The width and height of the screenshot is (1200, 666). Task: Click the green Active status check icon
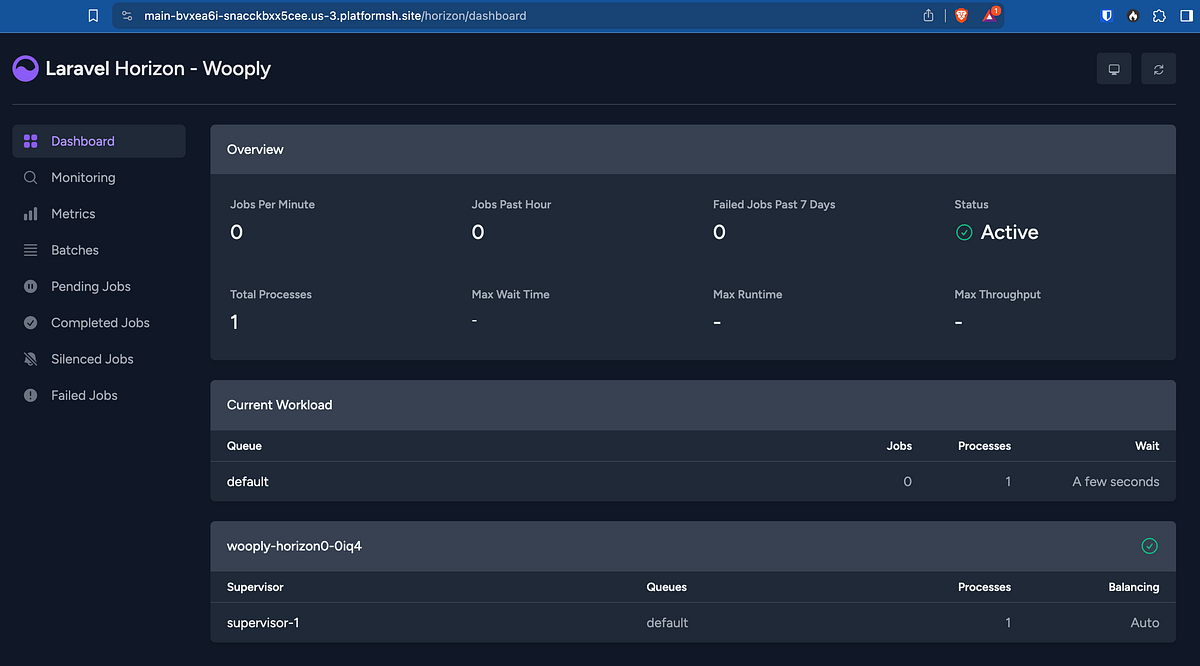(x=964, y=231)
